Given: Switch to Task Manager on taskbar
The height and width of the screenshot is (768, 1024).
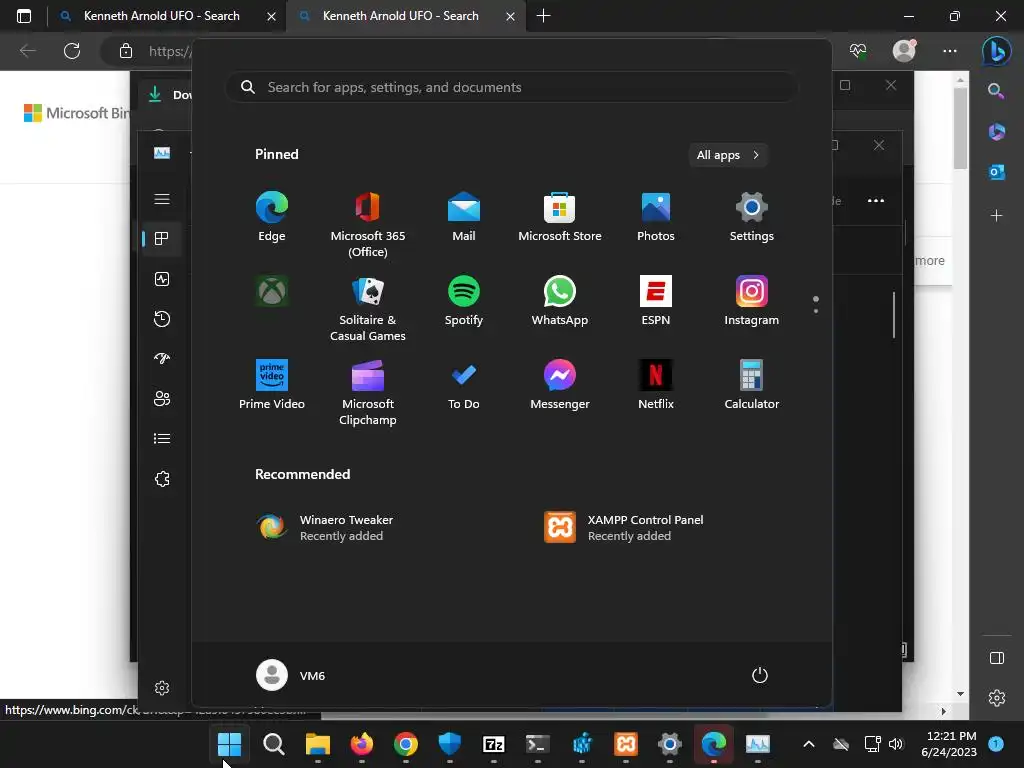Looking at the screenshot, I should tap(758, 743).
